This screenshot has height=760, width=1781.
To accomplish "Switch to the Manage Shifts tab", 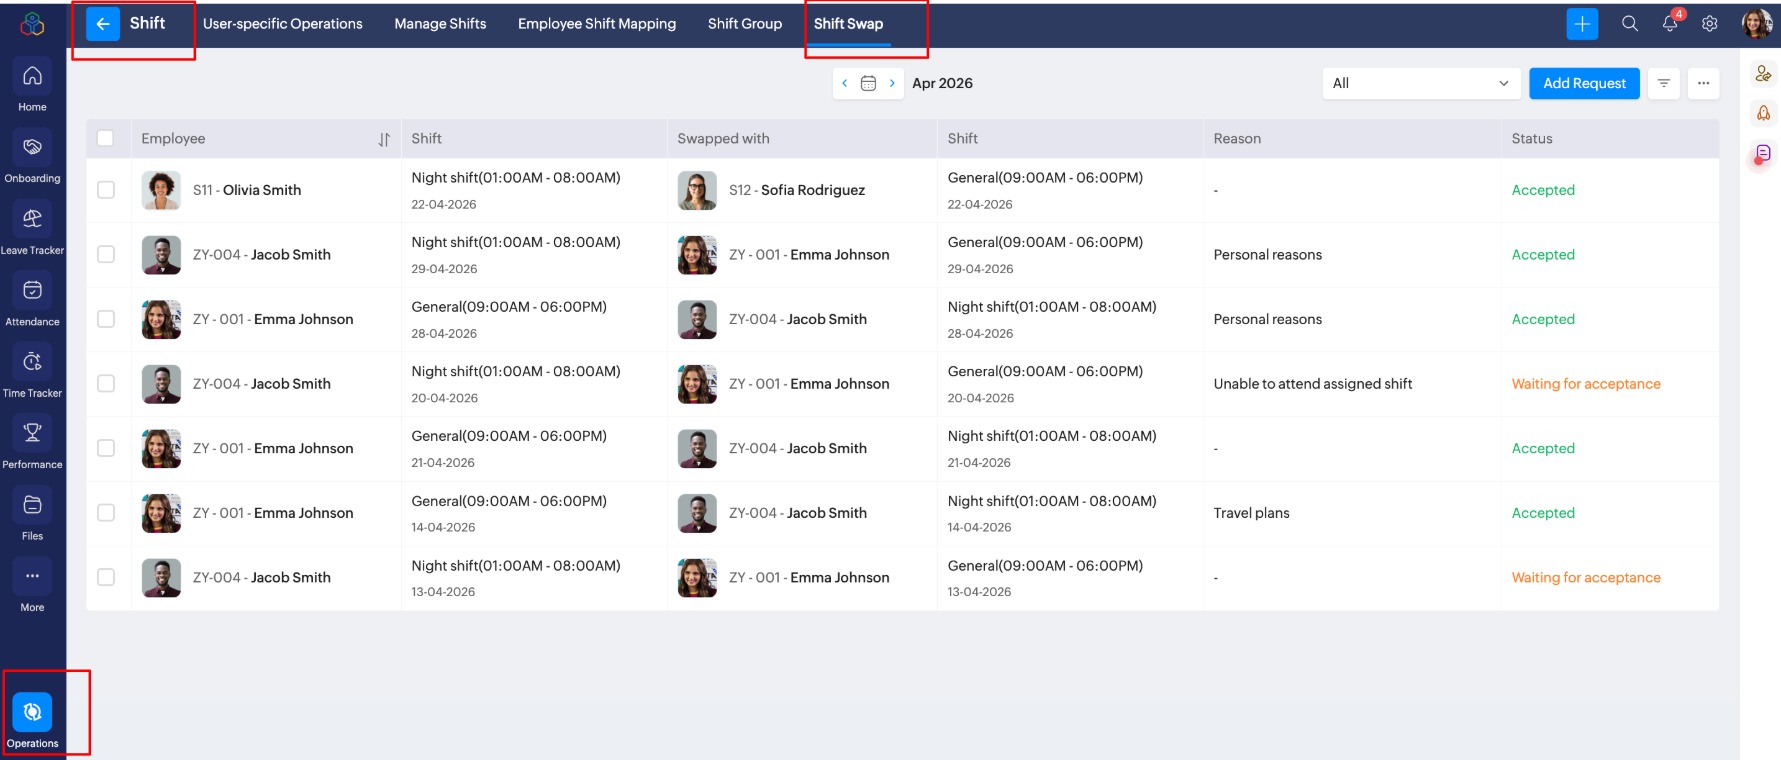I will (x=440, y=24).
